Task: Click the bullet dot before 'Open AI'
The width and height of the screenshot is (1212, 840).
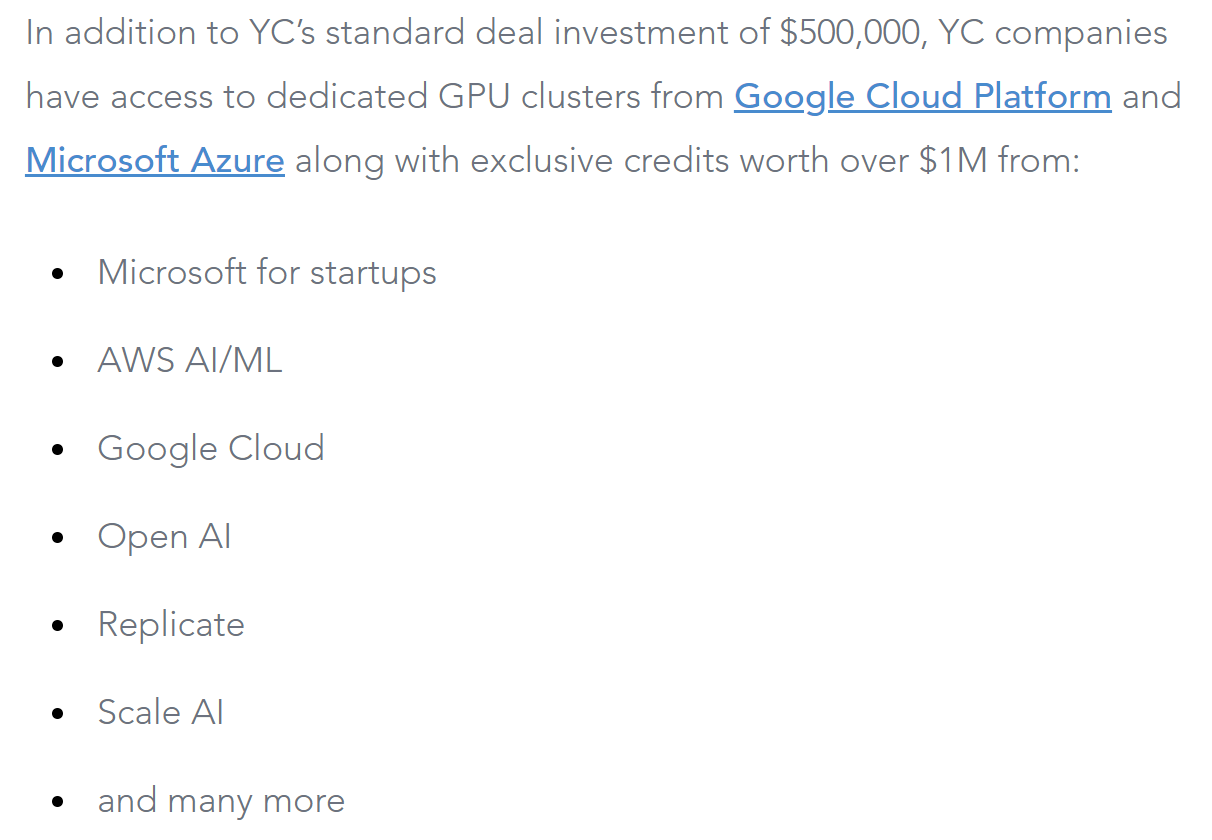Action: click(x=58, y=538)
